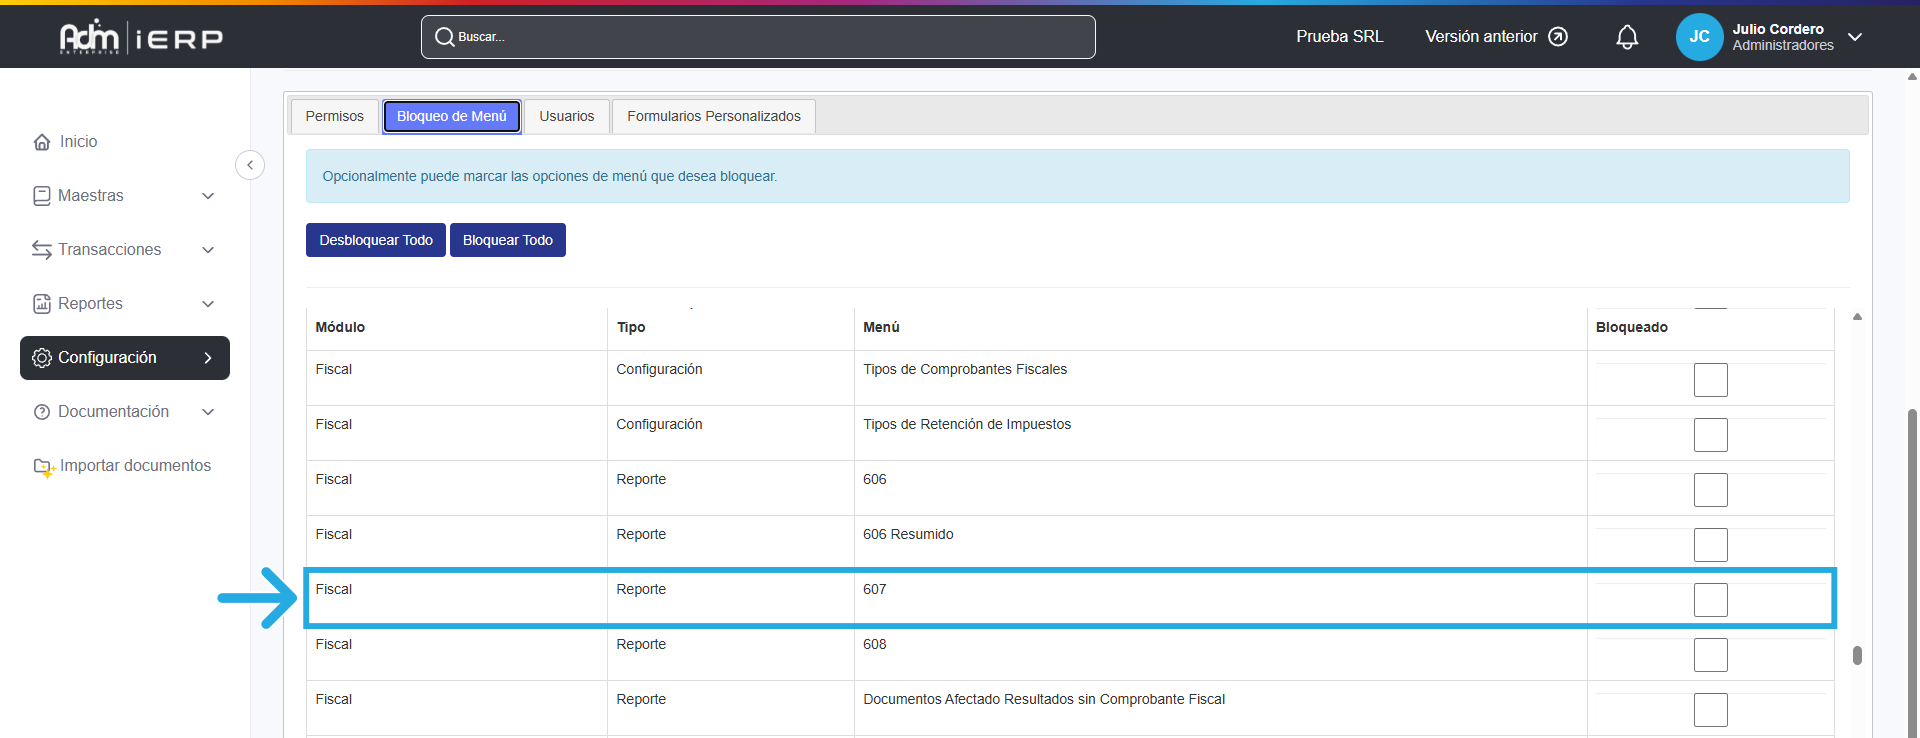Open the Formularios Personalizados tab
This screenshot has width=1920, height=738.
pos(713,116)
